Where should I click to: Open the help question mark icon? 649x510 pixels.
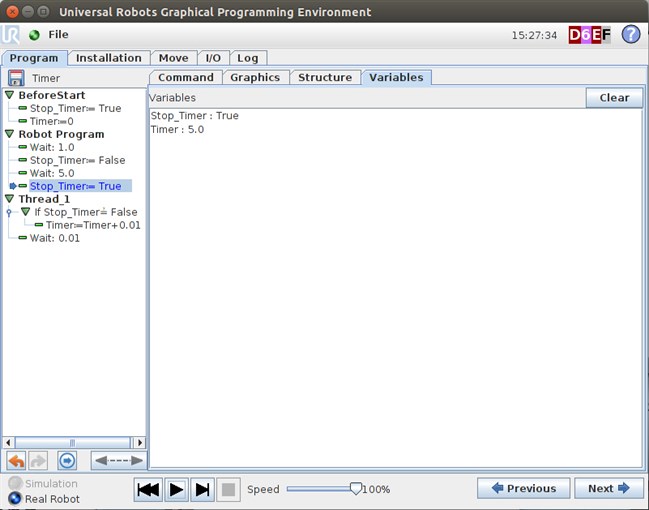point(631,34)
